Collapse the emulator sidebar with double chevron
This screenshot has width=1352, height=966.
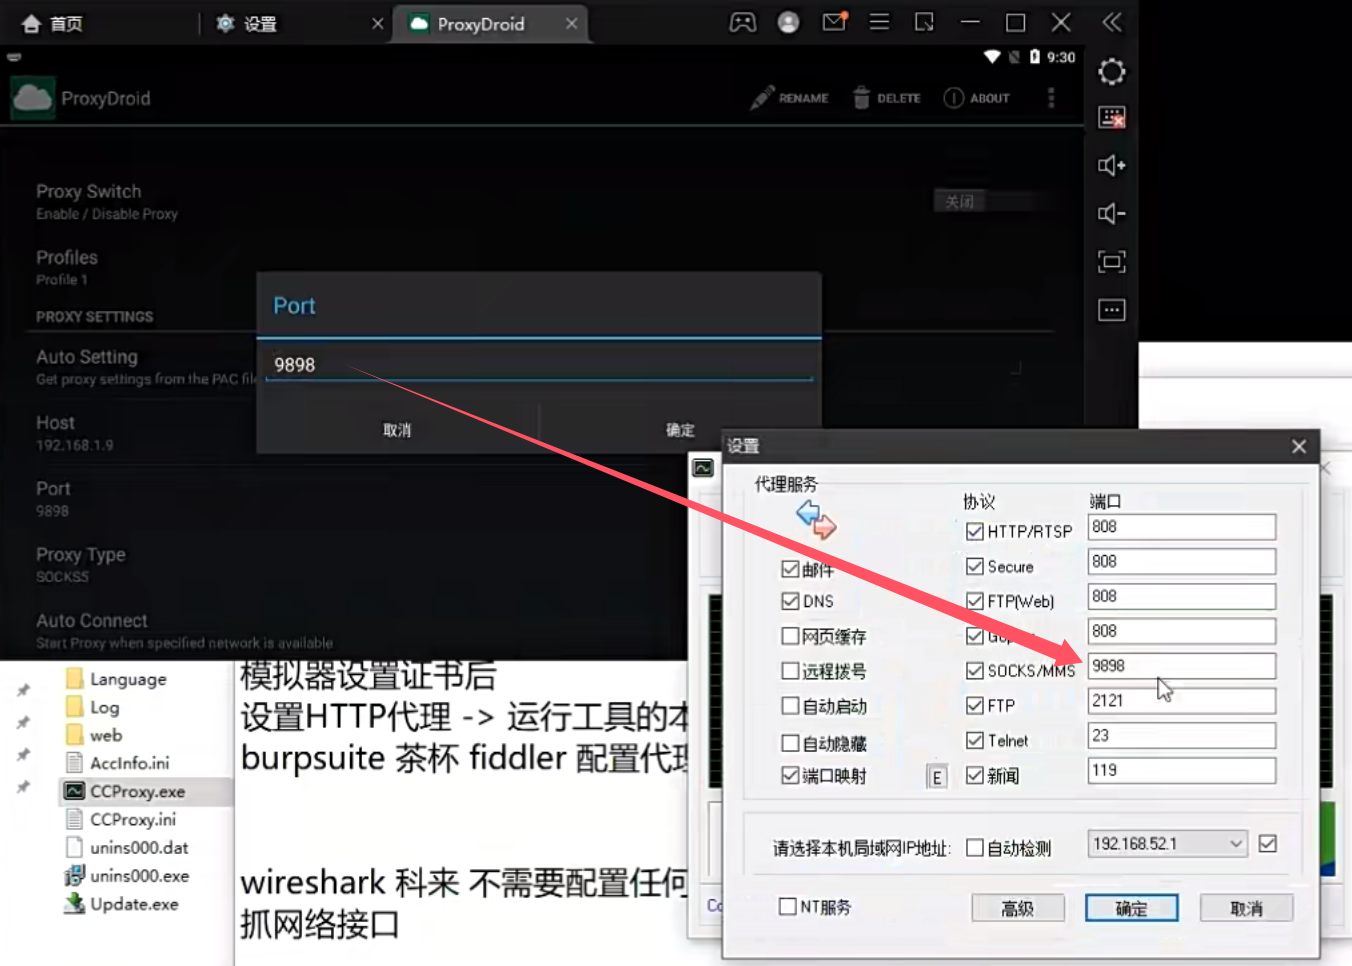(1111, 23)
